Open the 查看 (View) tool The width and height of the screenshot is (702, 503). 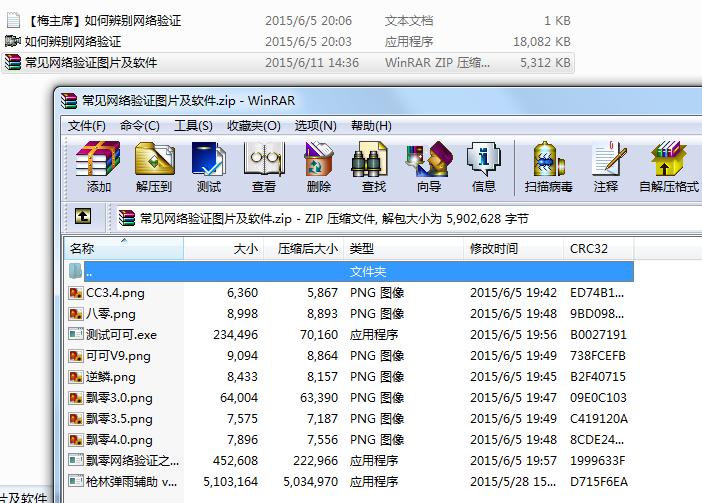tap(264, 167)
